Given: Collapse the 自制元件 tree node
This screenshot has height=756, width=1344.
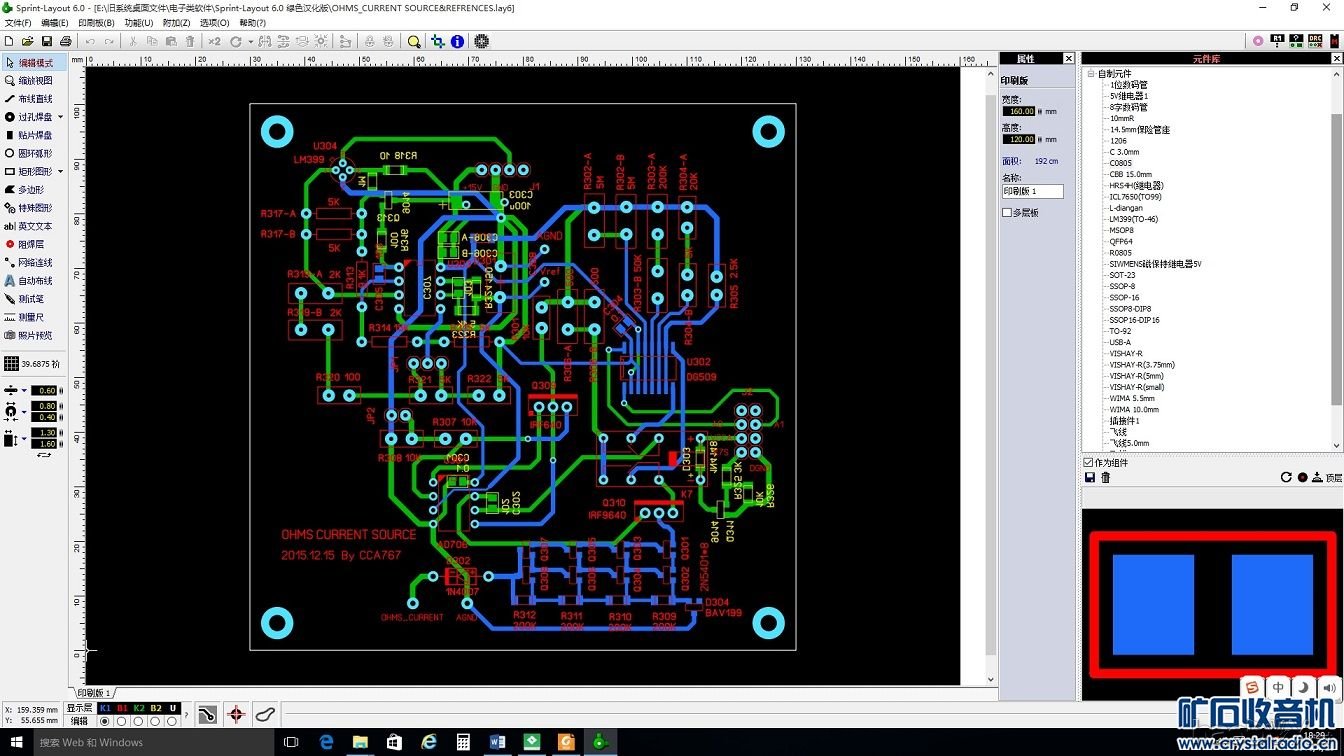Looking at the screenshot, I should click(1091, 74).
